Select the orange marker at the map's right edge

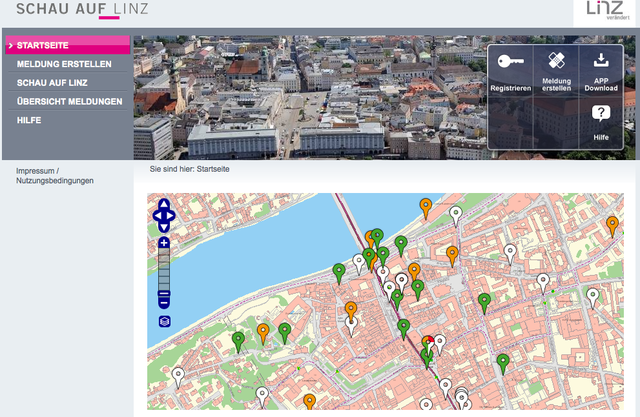point(612,225)
